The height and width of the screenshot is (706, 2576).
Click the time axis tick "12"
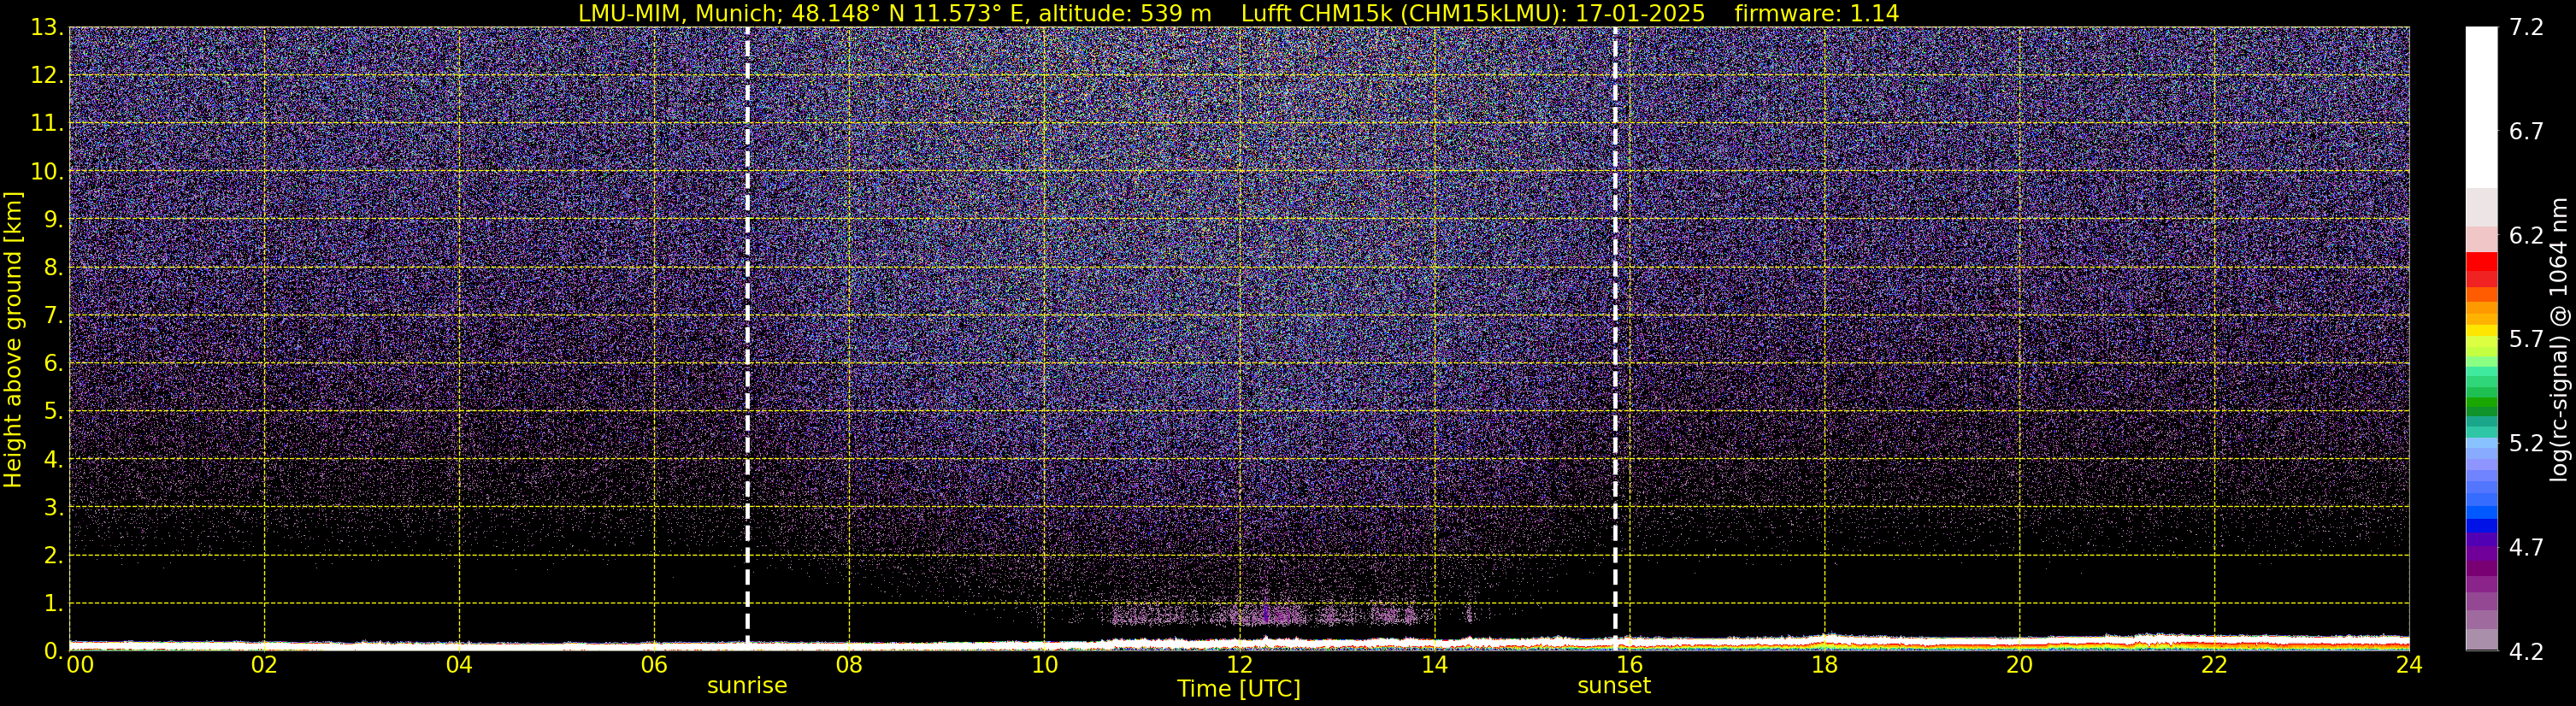point(1239,665)
